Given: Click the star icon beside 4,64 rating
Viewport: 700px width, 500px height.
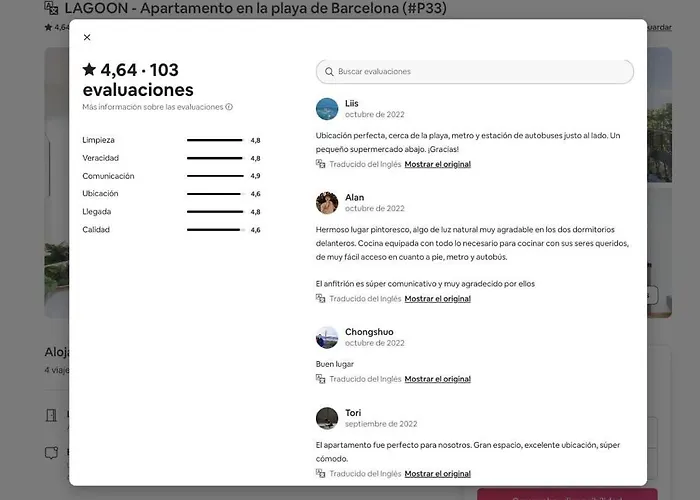Looking at the screenshot, I should [x=89, y=70].
